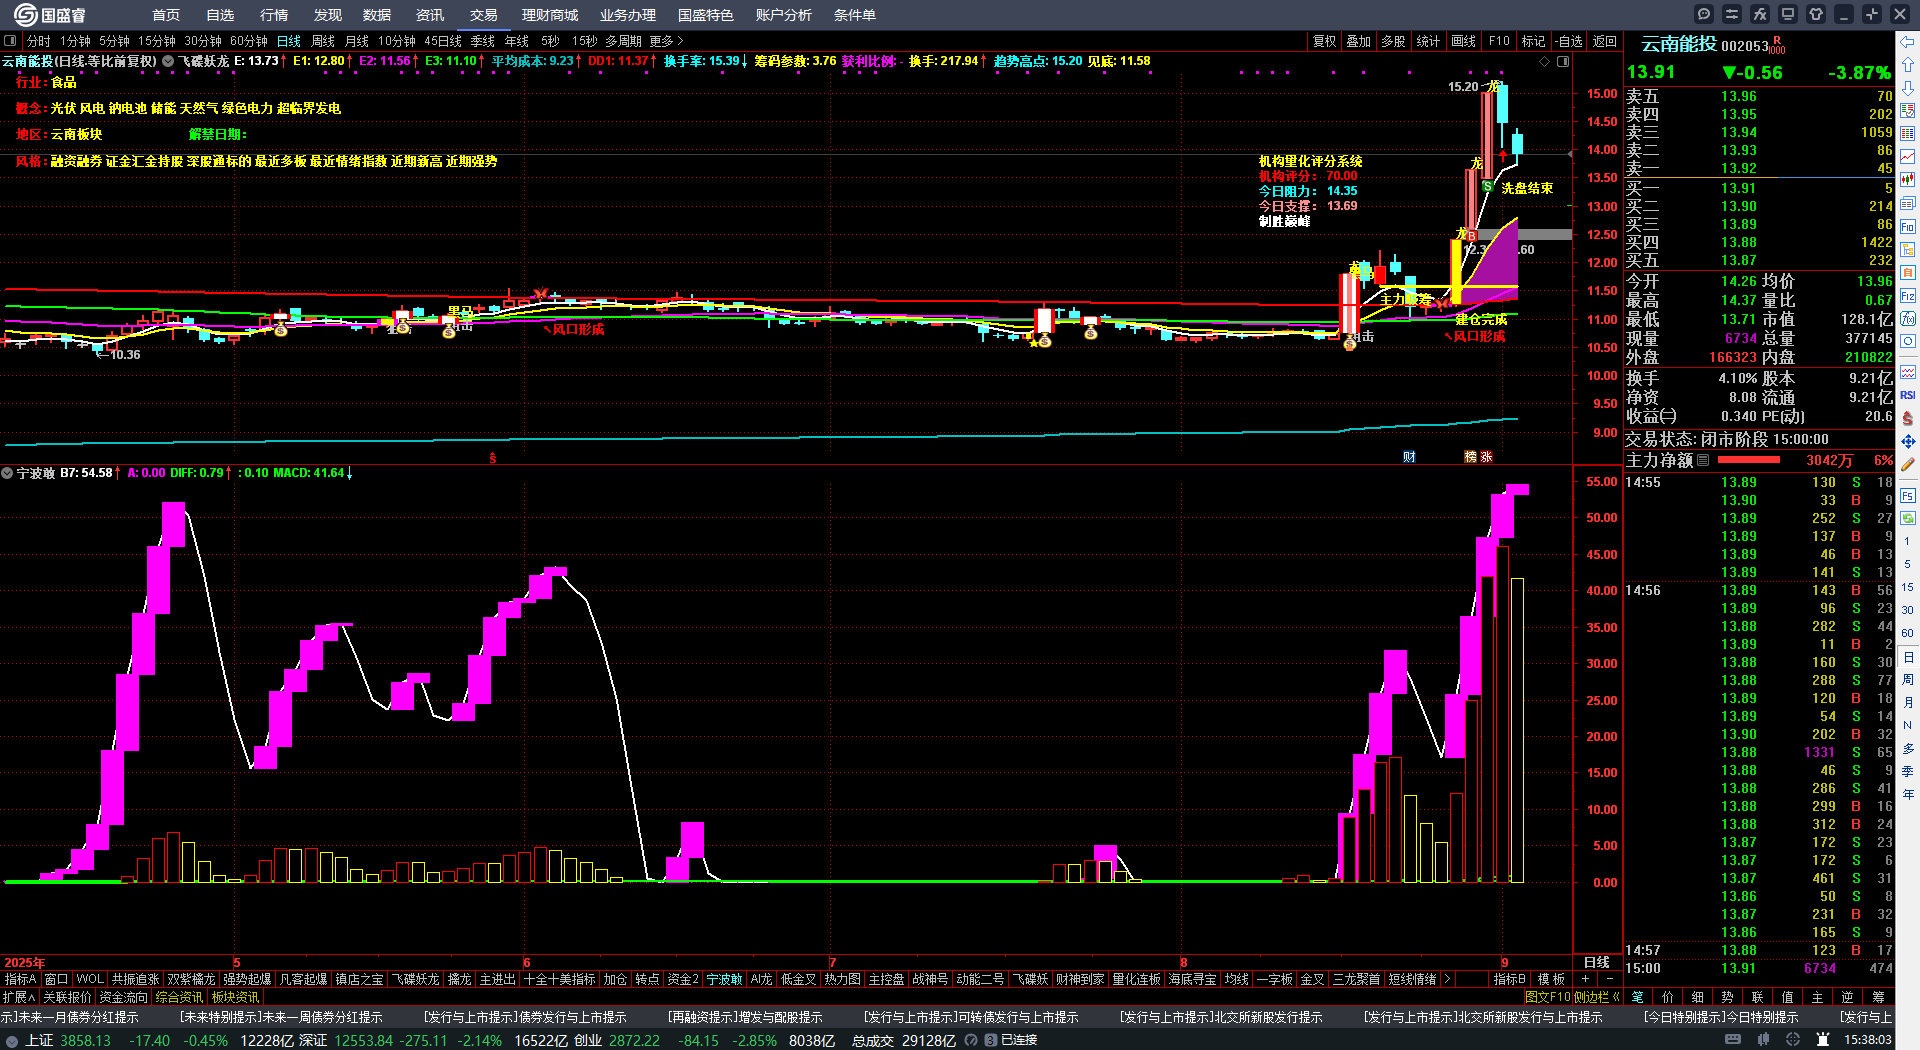Toggle the round marker before 宁波敢 indicator

(x=7, y=473)
